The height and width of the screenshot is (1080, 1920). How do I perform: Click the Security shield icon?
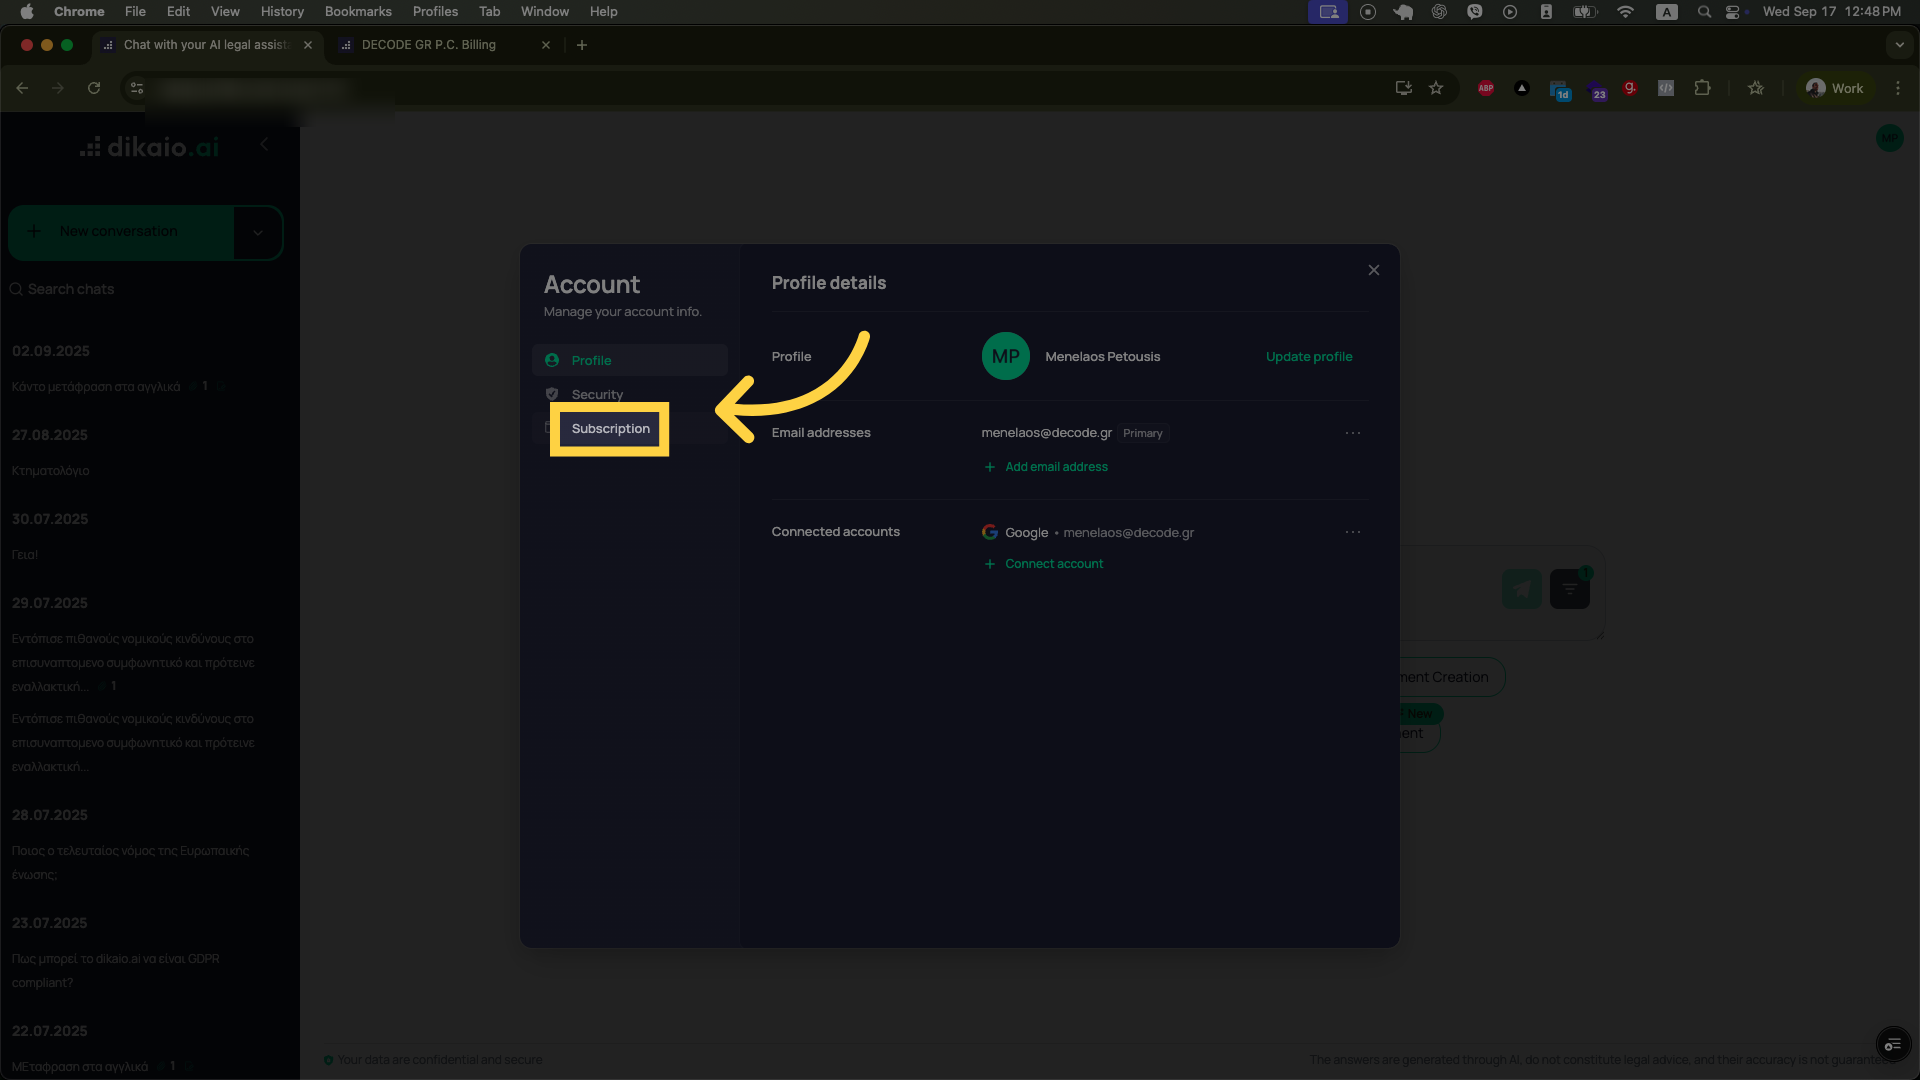click(552, 394)
